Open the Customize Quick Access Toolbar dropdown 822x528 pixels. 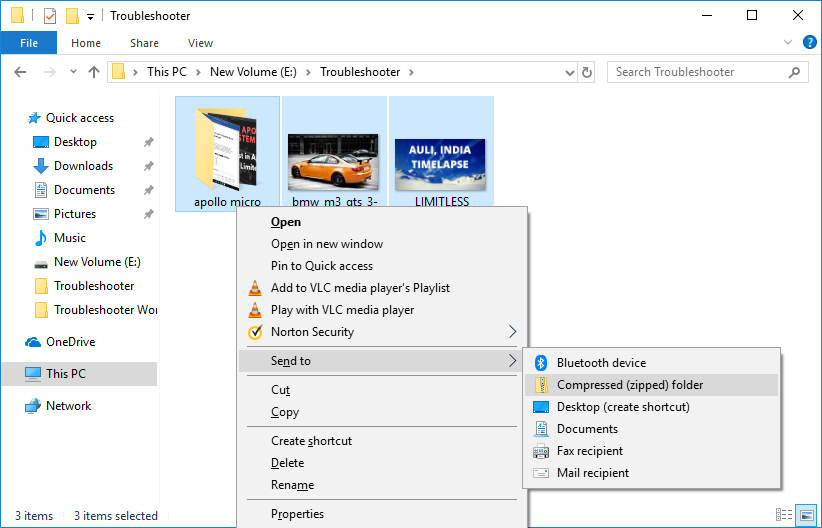click(91, 17)
